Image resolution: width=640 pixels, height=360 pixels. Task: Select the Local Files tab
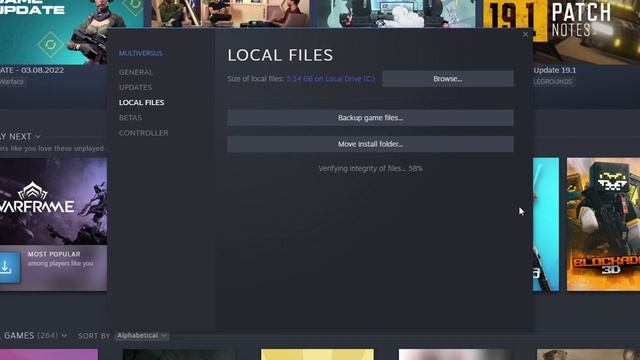(141, 102)
